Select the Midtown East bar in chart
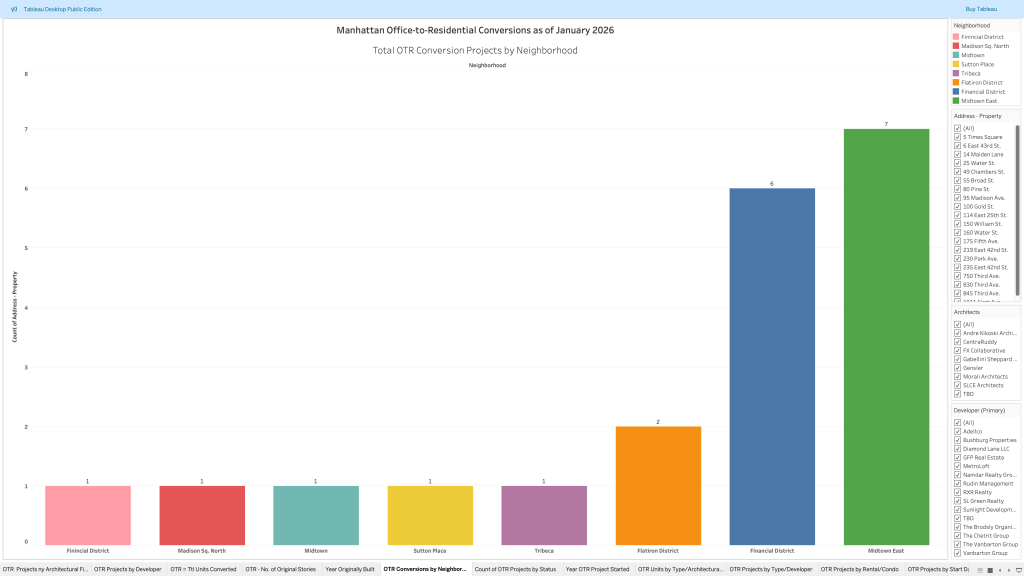The height and width of the screenshot is (576, 1024). (885, 335)
